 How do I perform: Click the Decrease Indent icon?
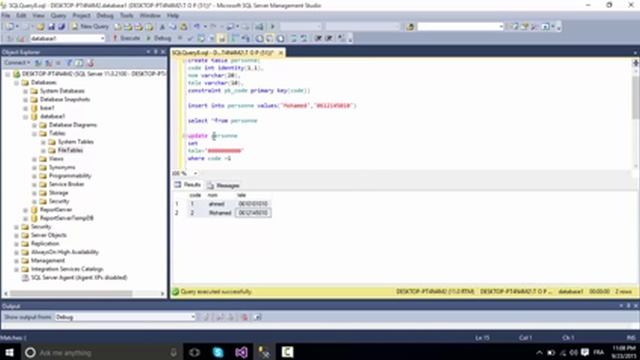tap(318, 38)
